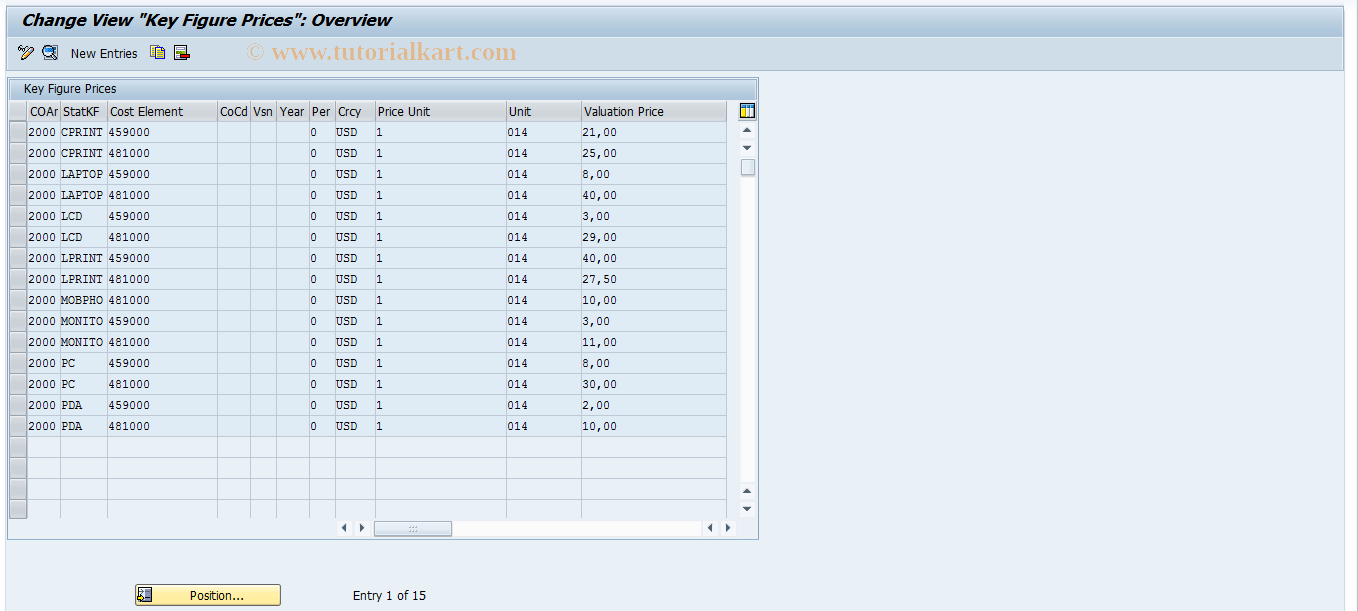Viewport: 1358px width, 611px height.
Task: Click the Valuation Price column header
Action: (x=654, y=111)
